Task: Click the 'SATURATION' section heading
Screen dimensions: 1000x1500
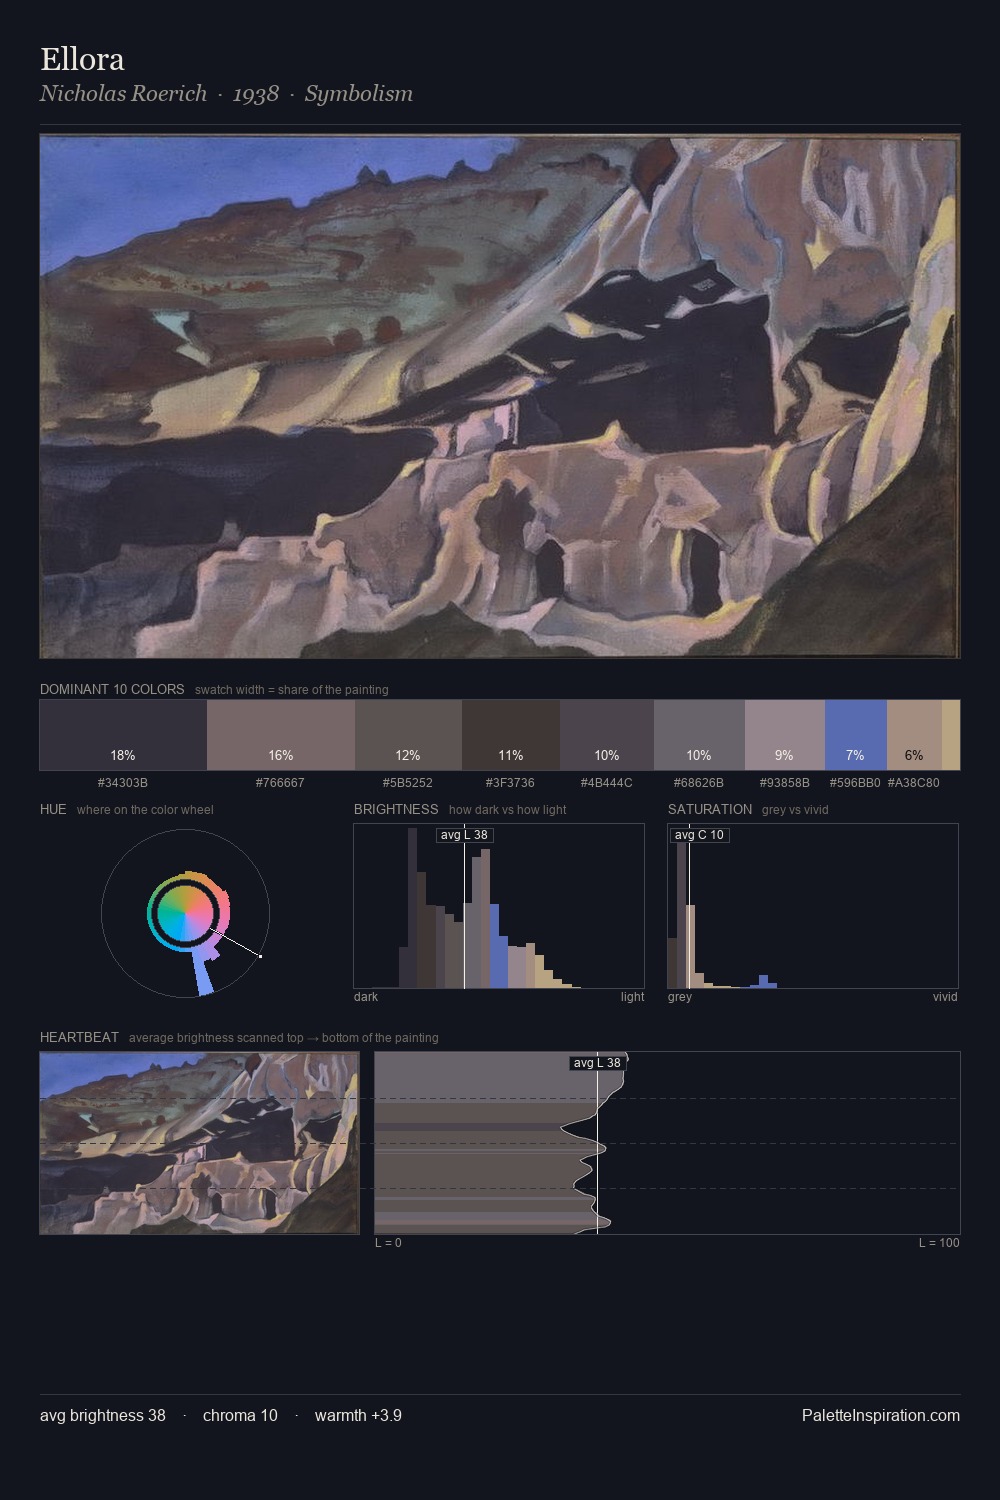Action: point(710,810)
